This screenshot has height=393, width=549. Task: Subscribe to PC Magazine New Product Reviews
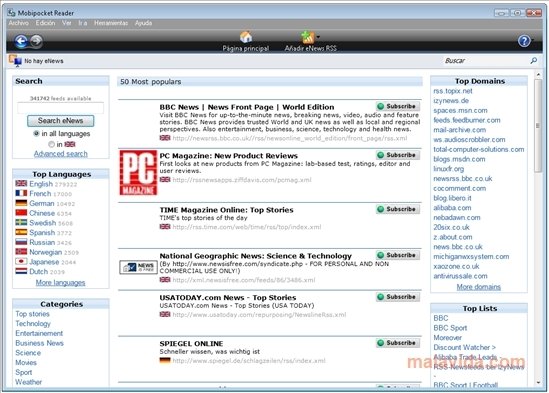click(x=398, y=155)
